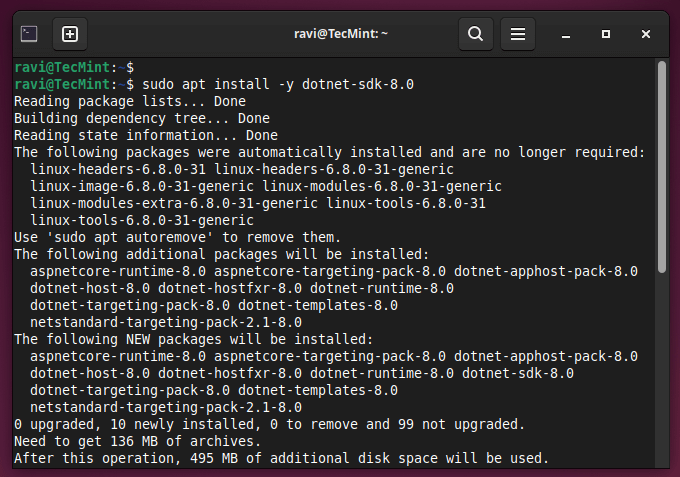Click the vertical scrollbar thumb
The height and width of the screenshot is (477, 680).
(661, 167)
